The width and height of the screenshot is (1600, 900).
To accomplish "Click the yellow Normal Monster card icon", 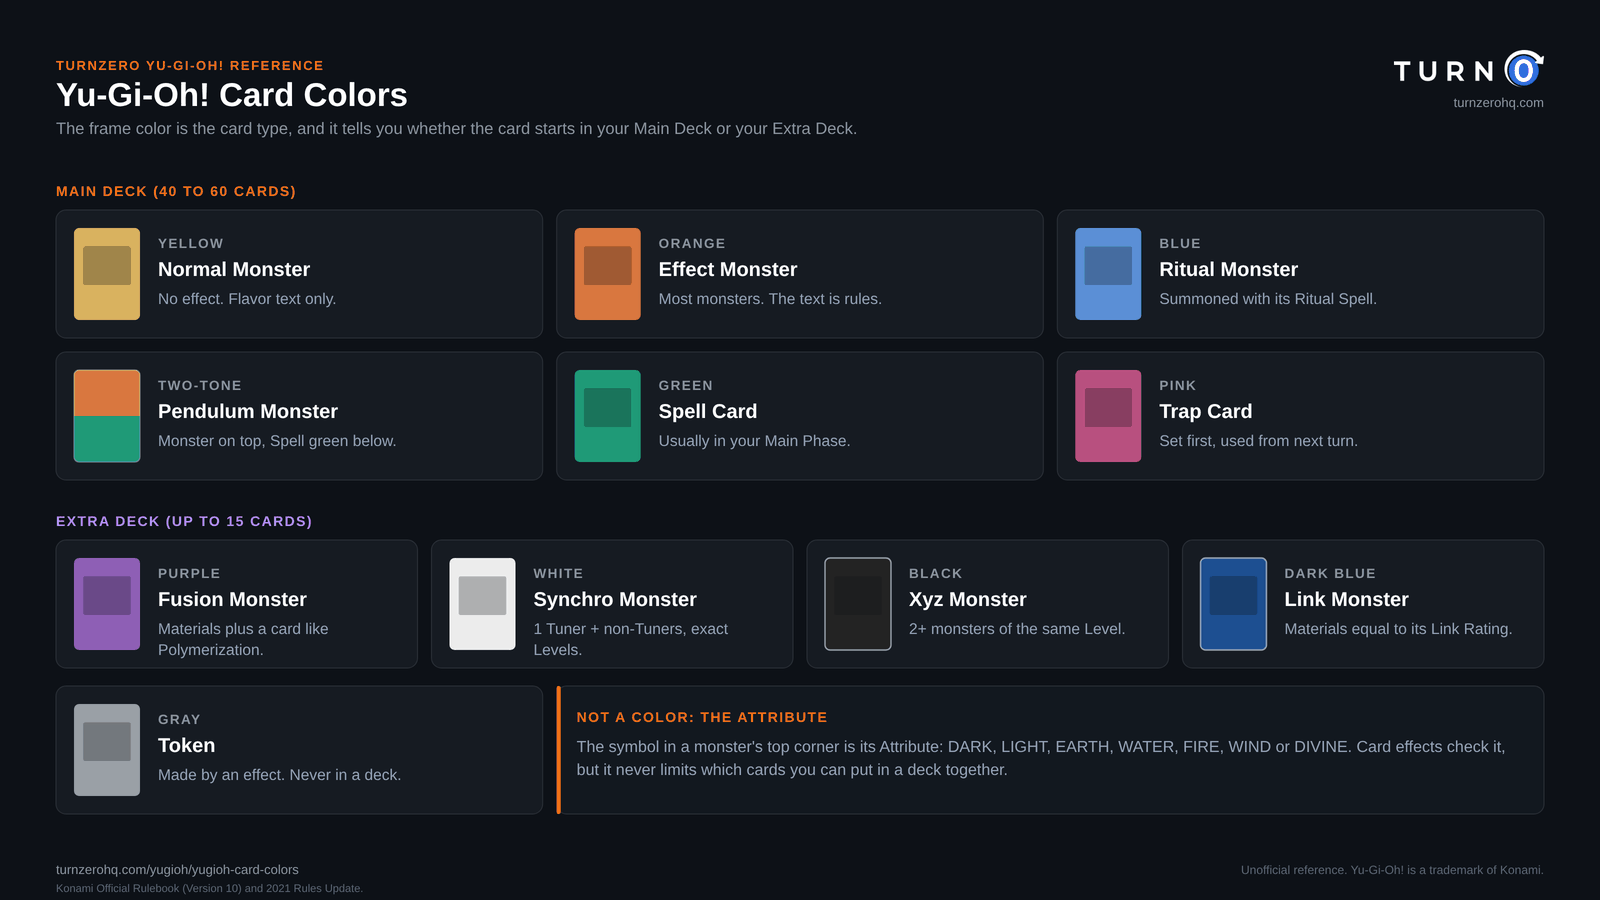I will coord(107,274).
